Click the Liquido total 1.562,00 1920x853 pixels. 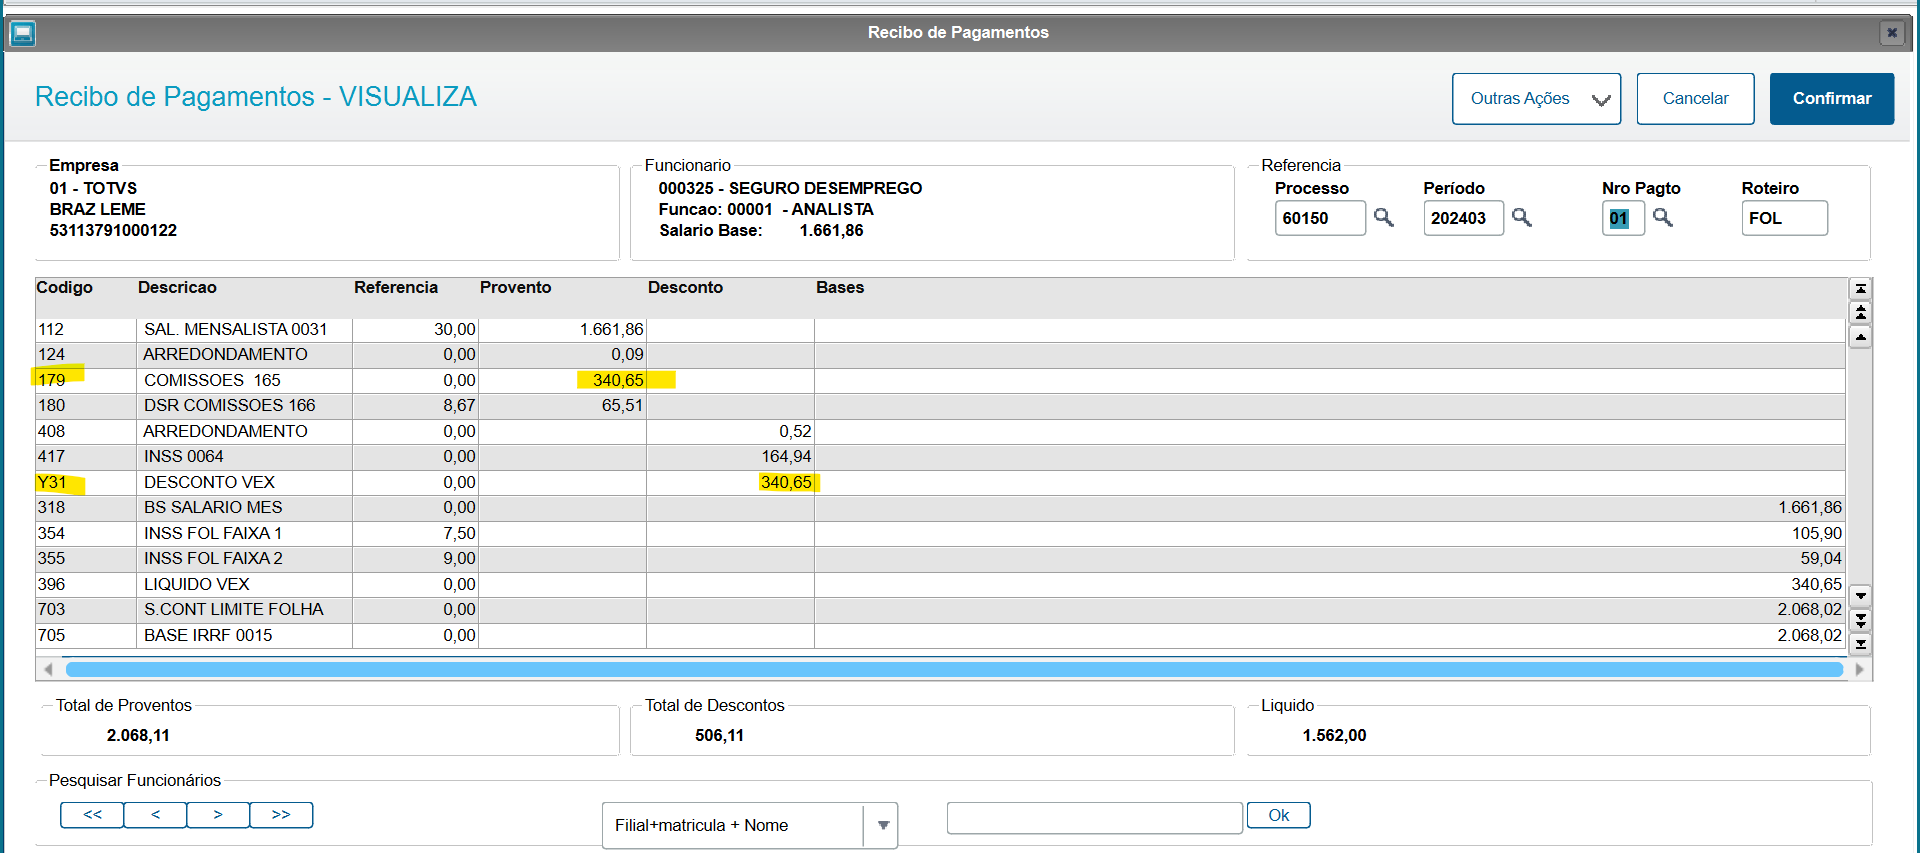(1334, 735)
